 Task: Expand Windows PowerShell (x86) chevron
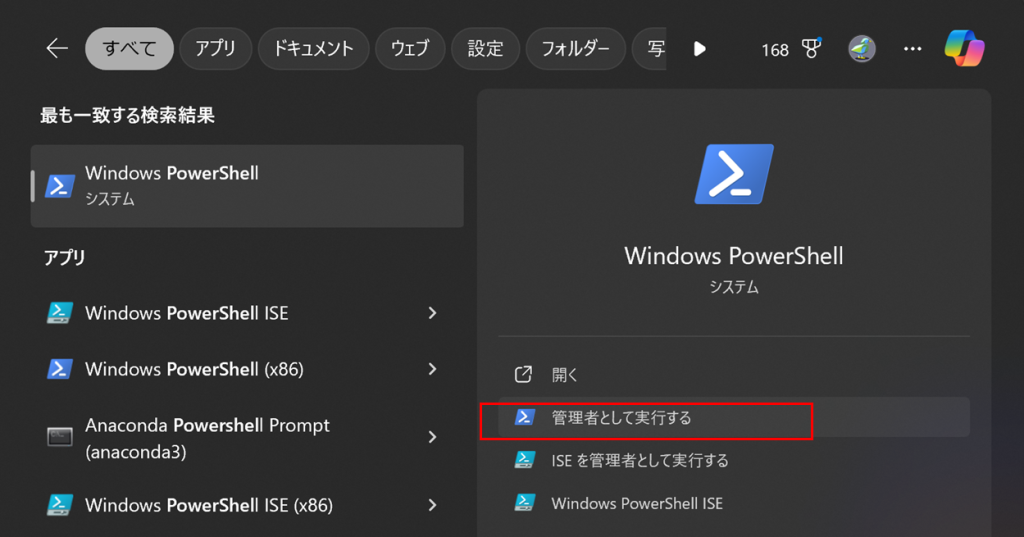tap(432, 369)
